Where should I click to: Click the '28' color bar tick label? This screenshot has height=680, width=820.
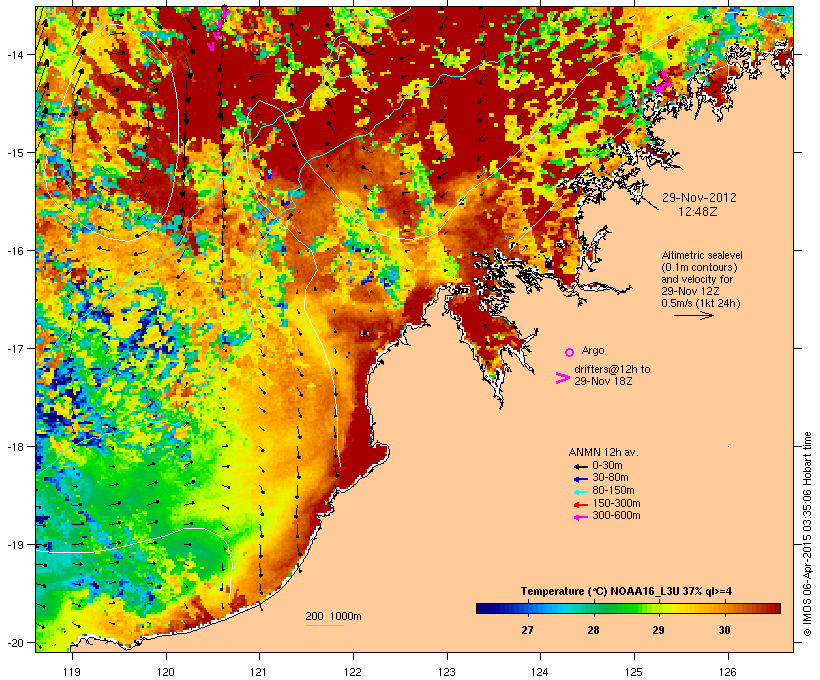point(593,630)
